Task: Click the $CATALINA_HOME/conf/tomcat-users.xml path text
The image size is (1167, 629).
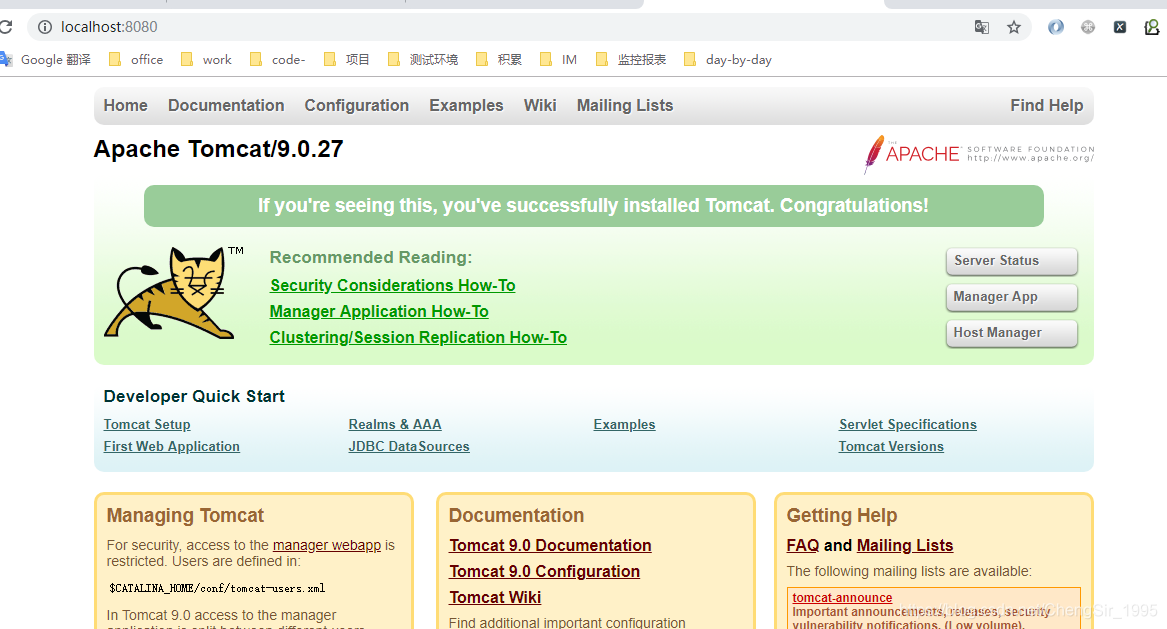Action: point(217,589)
